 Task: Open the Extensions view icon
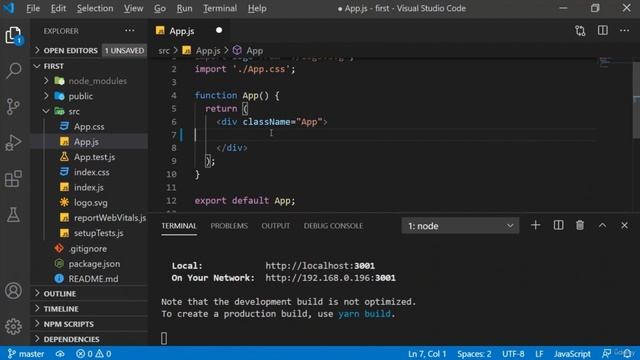click(13, 178)
